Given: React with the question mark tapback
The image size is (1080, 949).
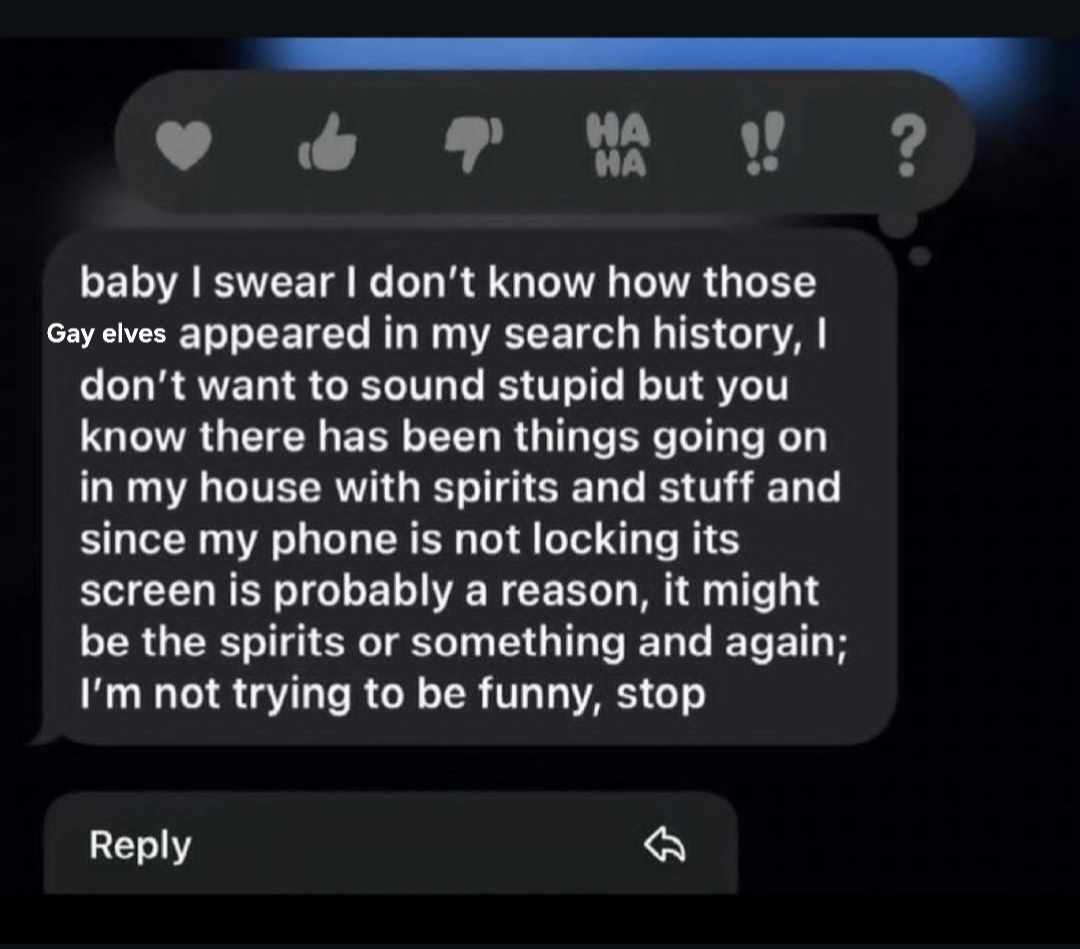Looking at the screenshot, I should pos(908,146).
